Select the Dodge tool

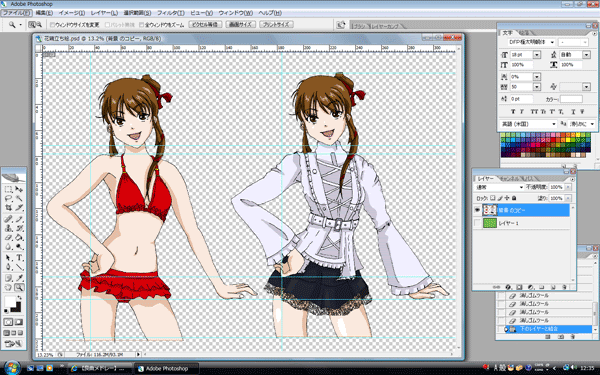point(19,247)
